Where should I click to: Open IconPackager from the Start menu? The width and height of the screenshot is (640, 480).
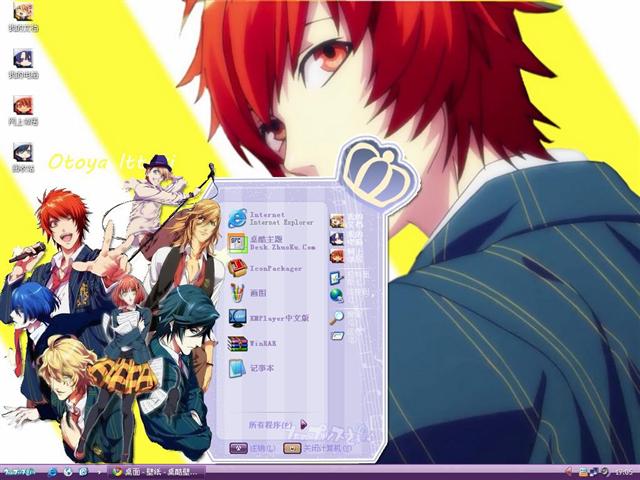[x=265, y=268]
